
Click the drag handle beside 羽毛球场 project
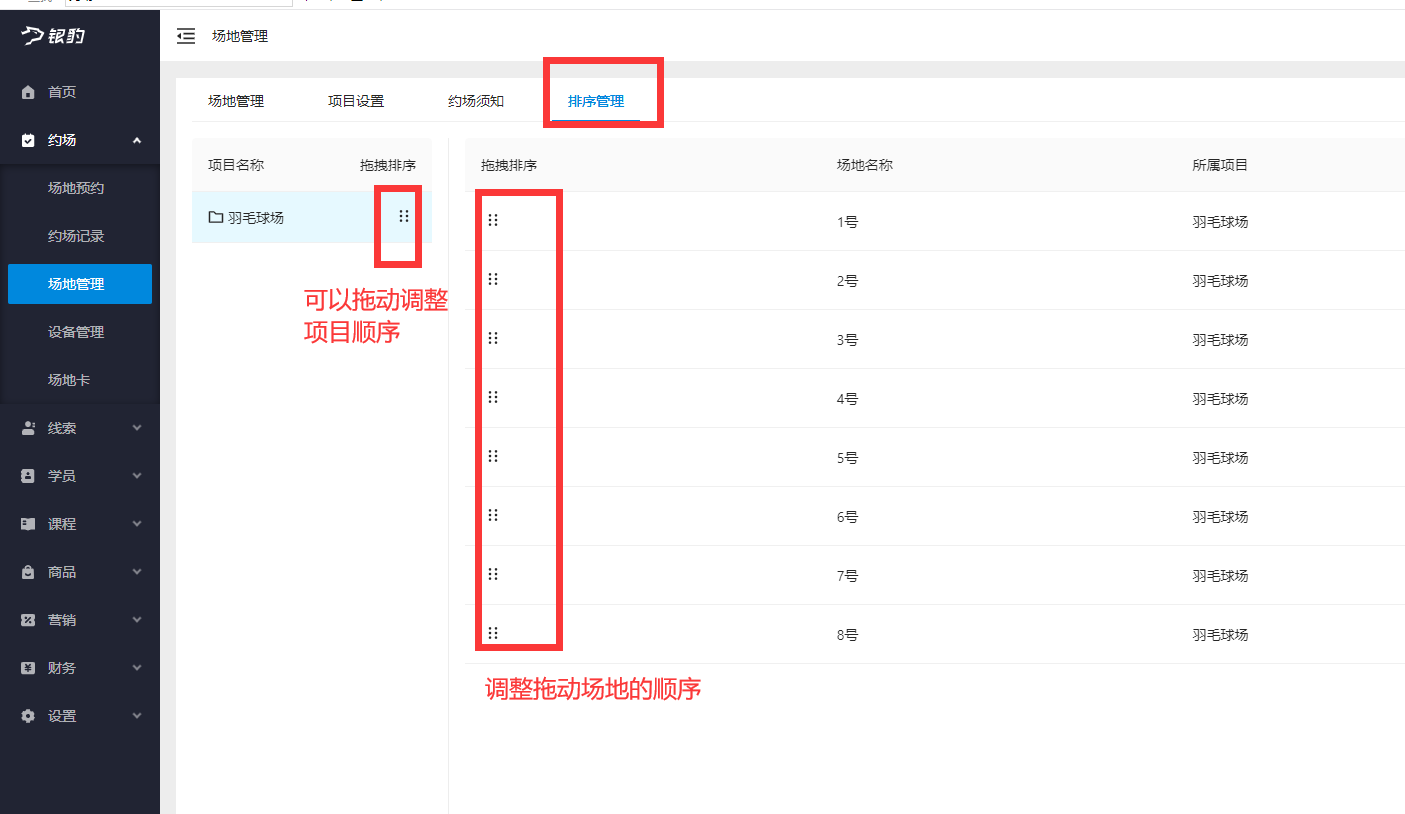point(403,215)
